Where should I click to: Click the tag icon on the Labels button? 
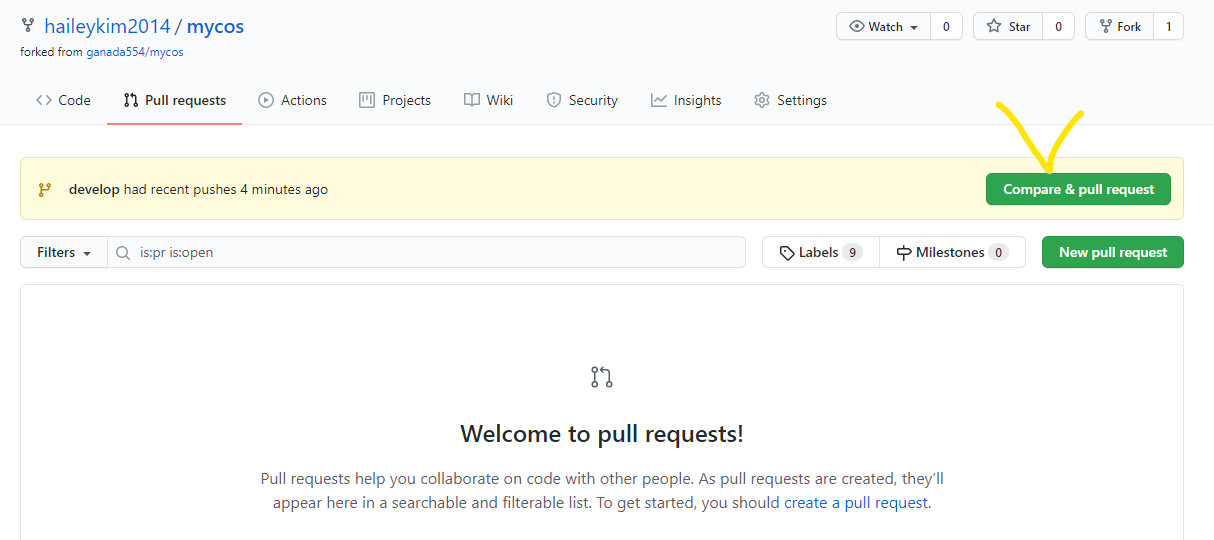coord(787,252)
